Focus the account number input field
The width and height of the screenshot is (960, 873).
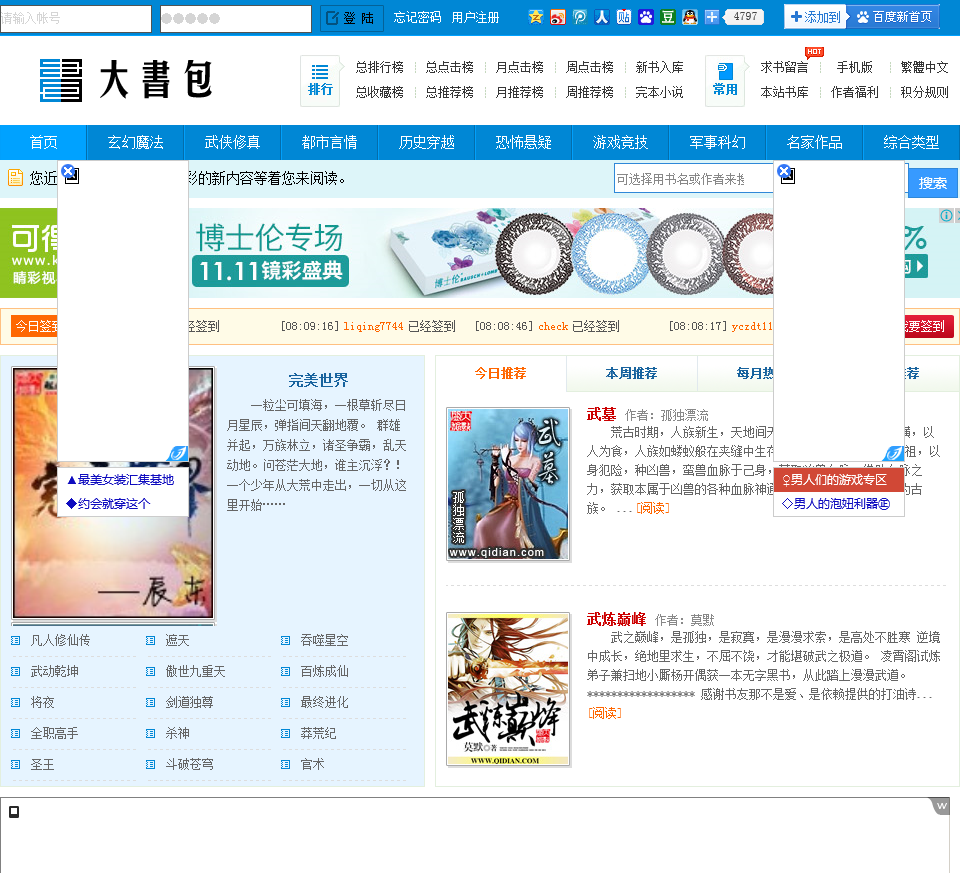[76, 18]
